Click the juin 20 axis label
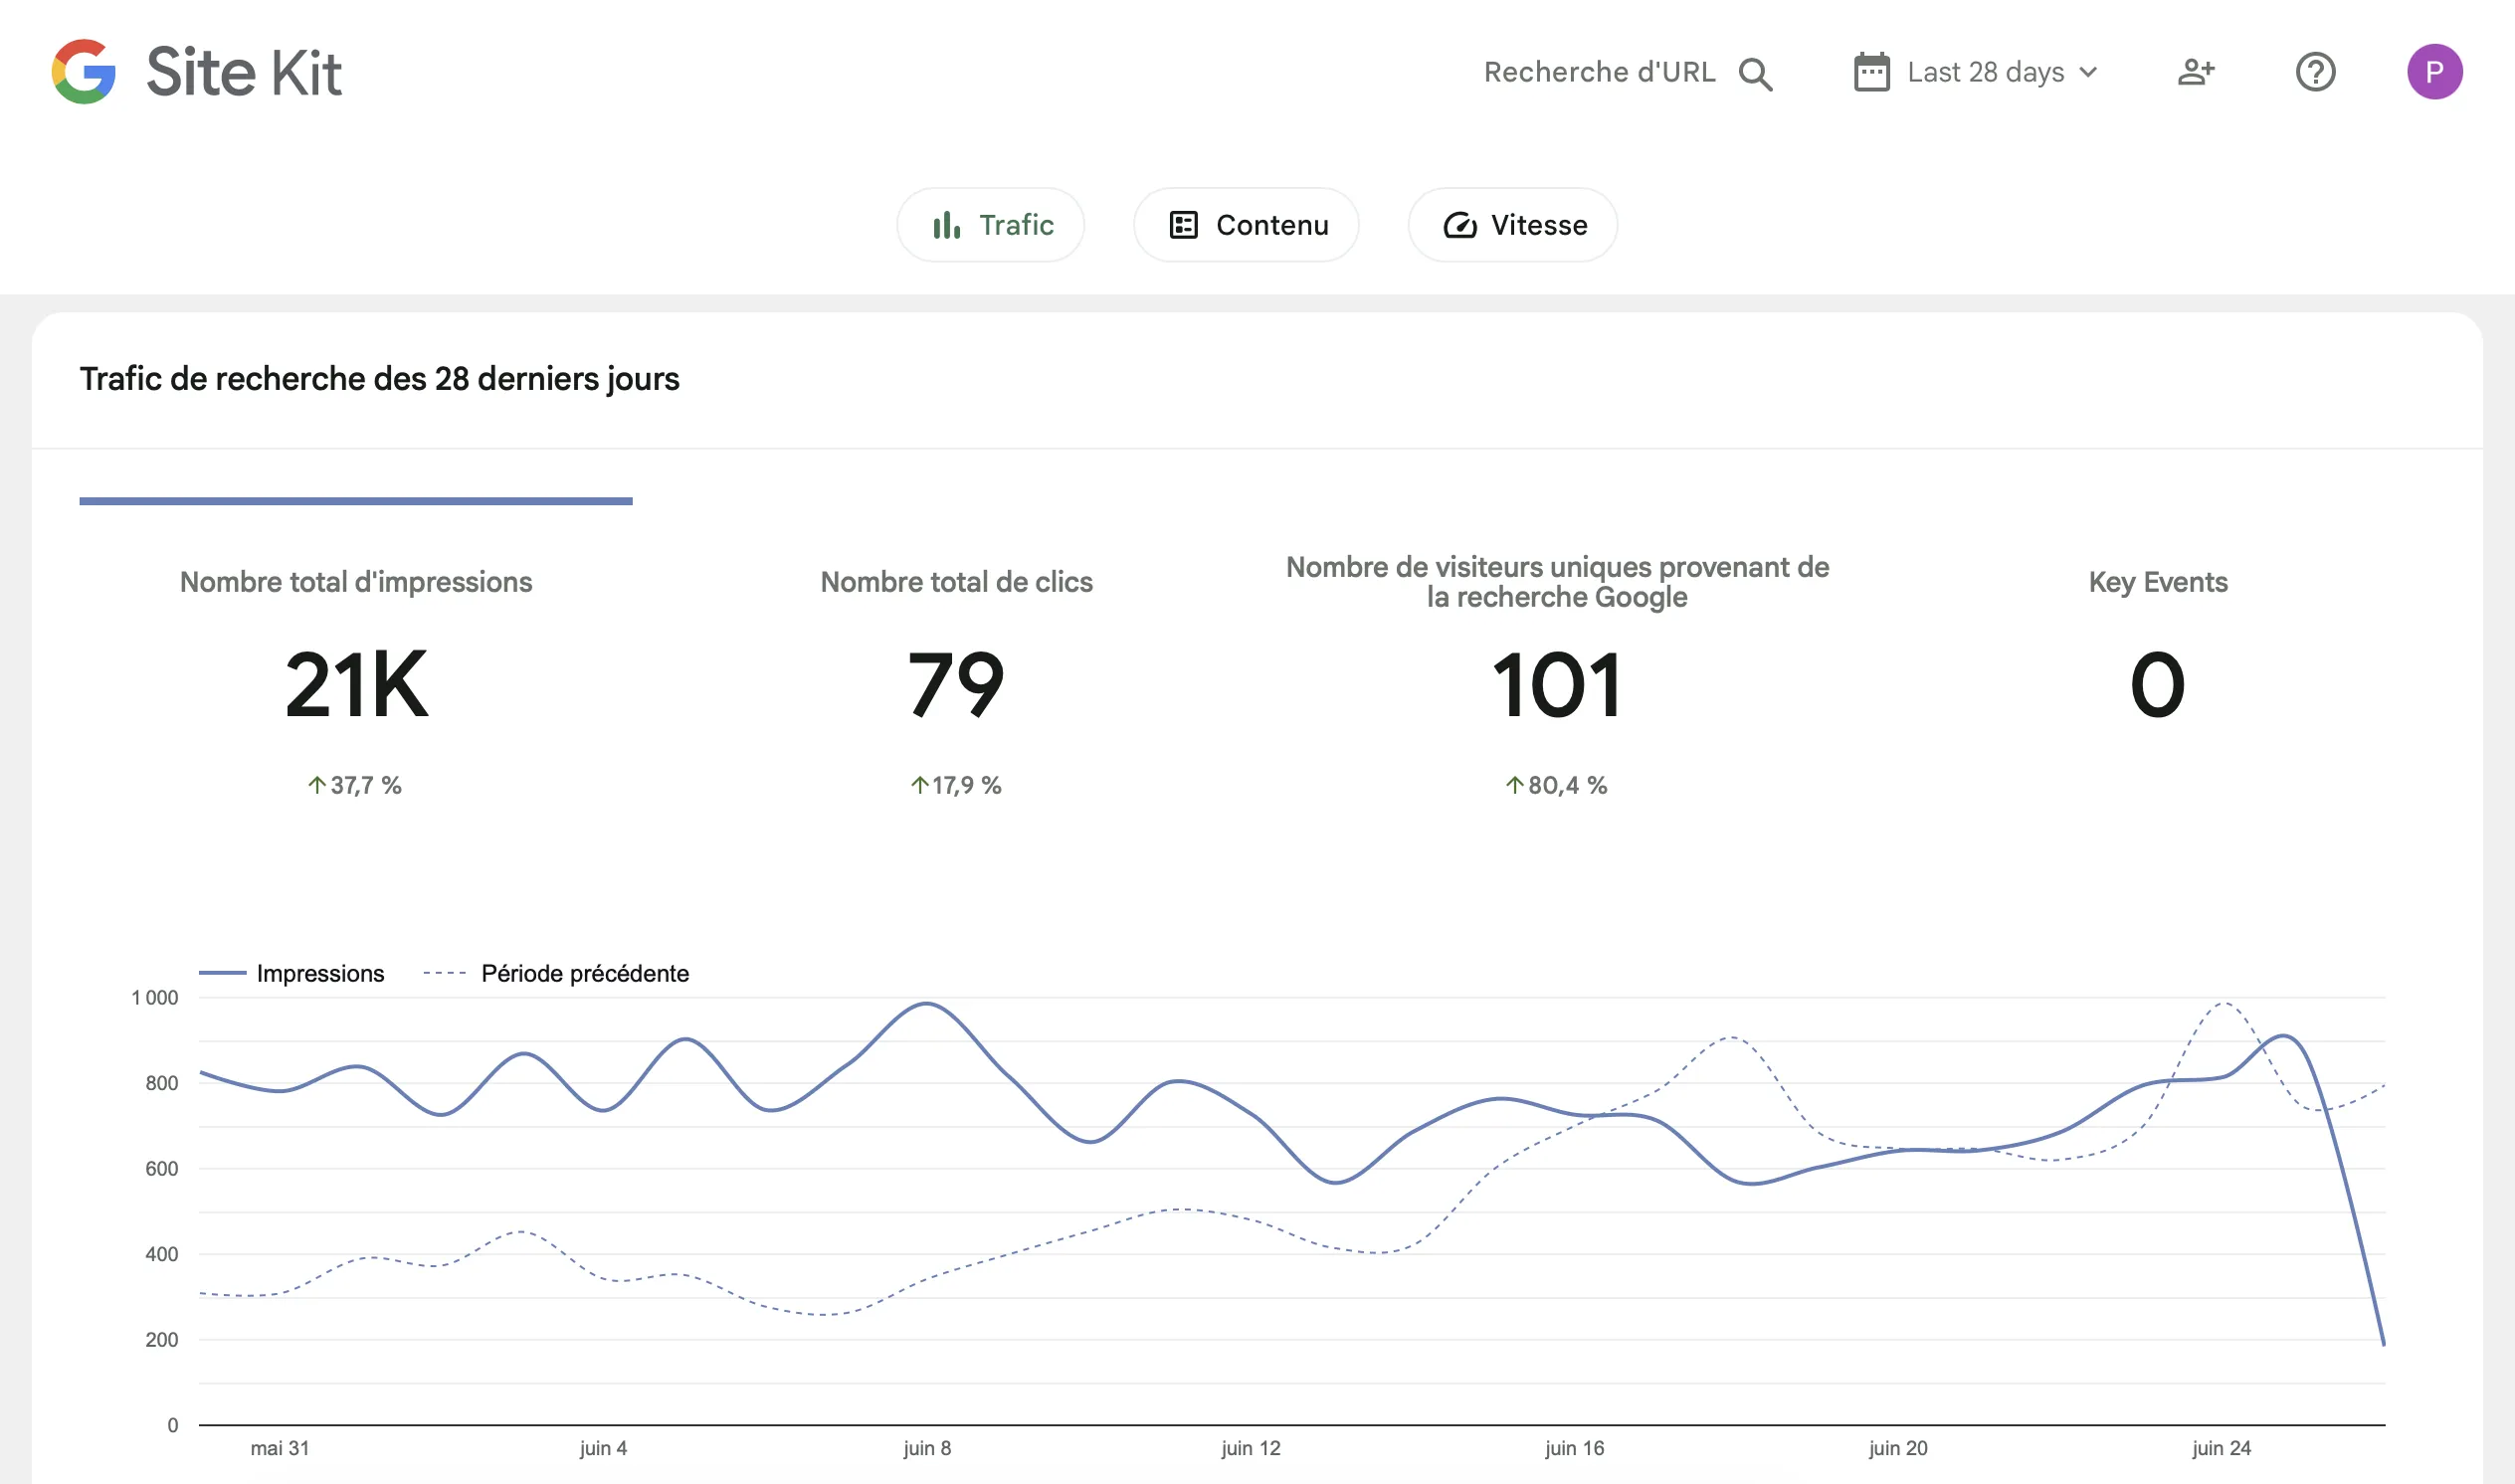 (1897, 1448)
